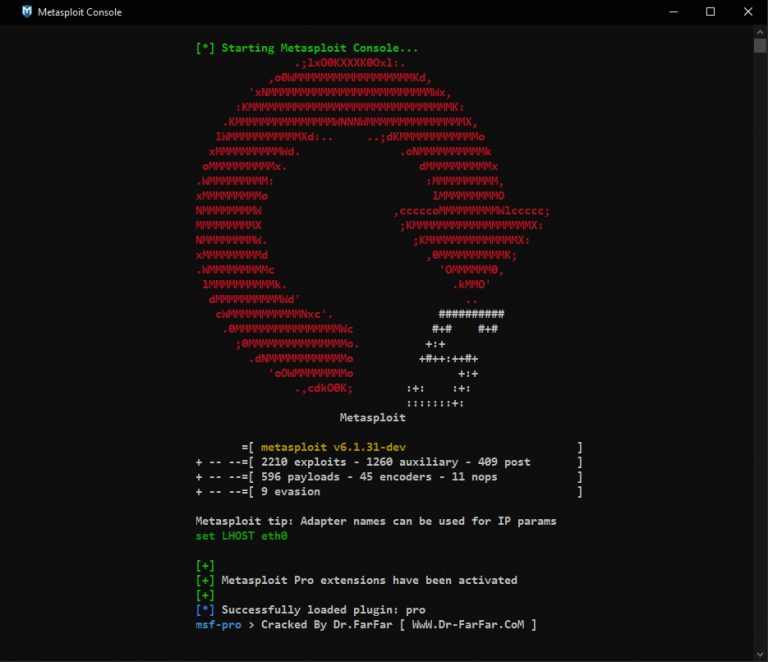768x662 pixels.
Task: Close the Metasploit Console window
Action: 748,12
